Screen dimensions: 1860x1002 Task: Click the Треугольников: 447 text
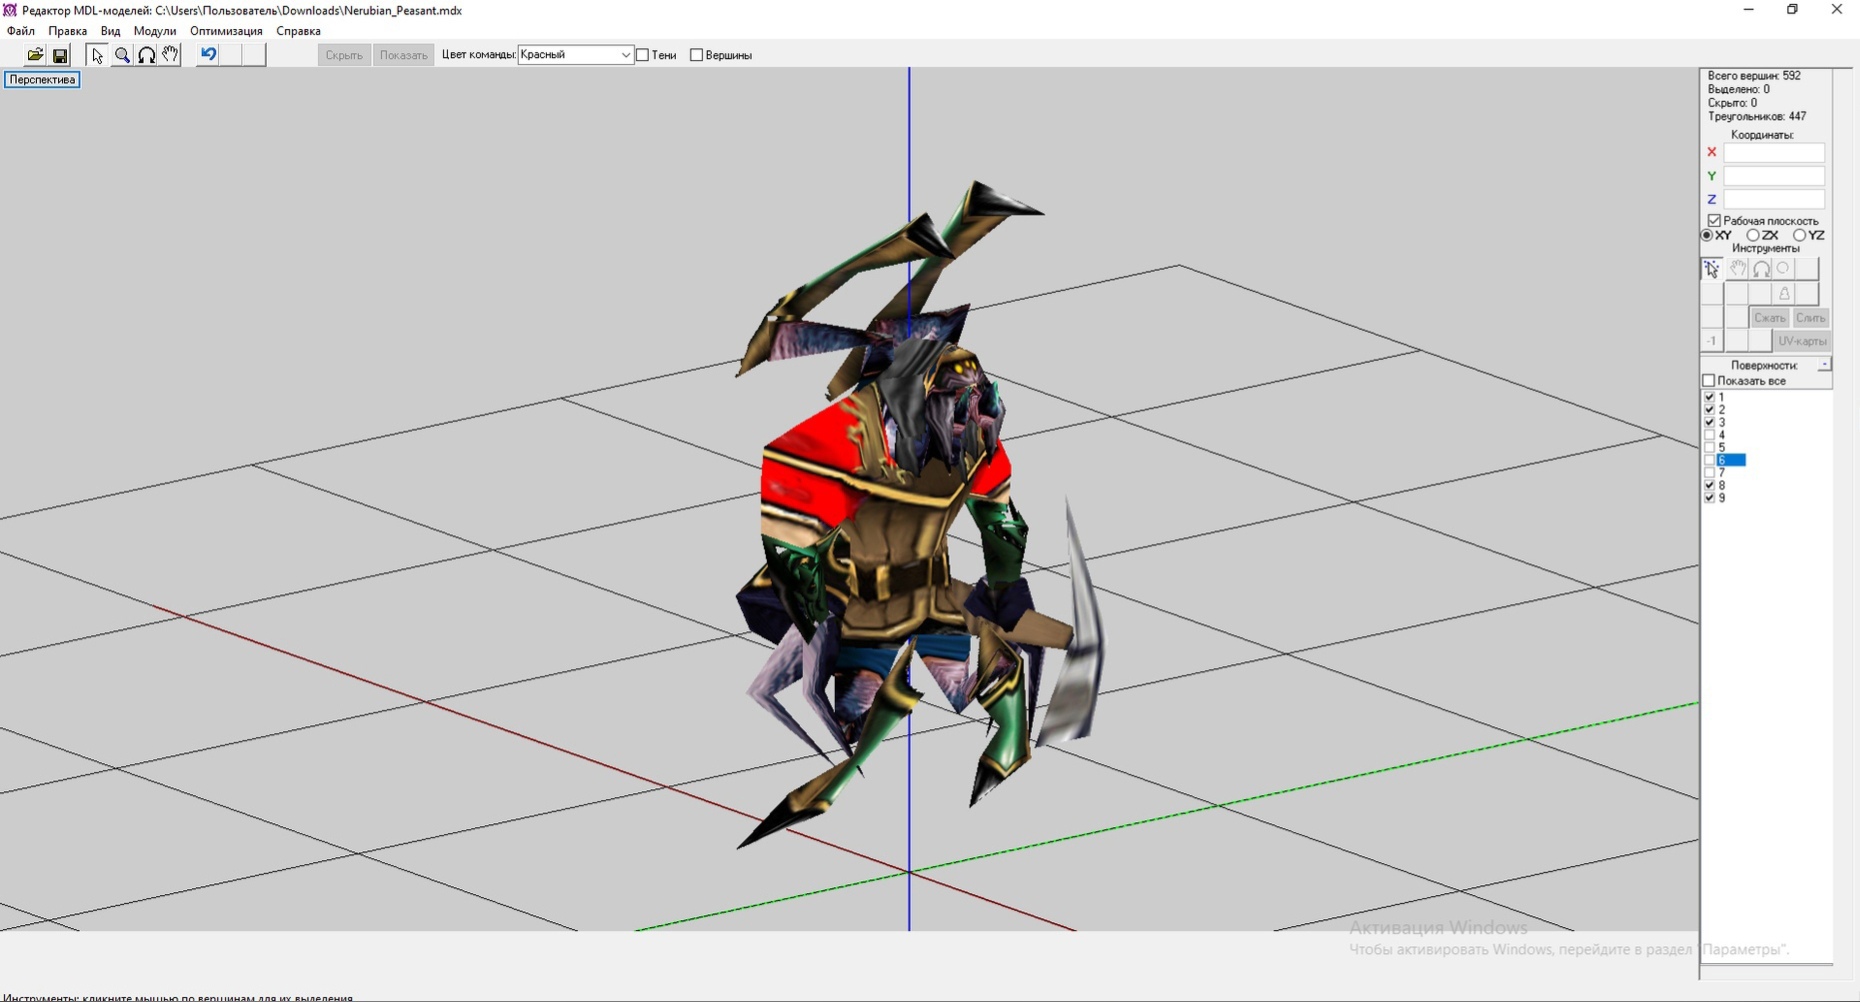click(1757, 117)
